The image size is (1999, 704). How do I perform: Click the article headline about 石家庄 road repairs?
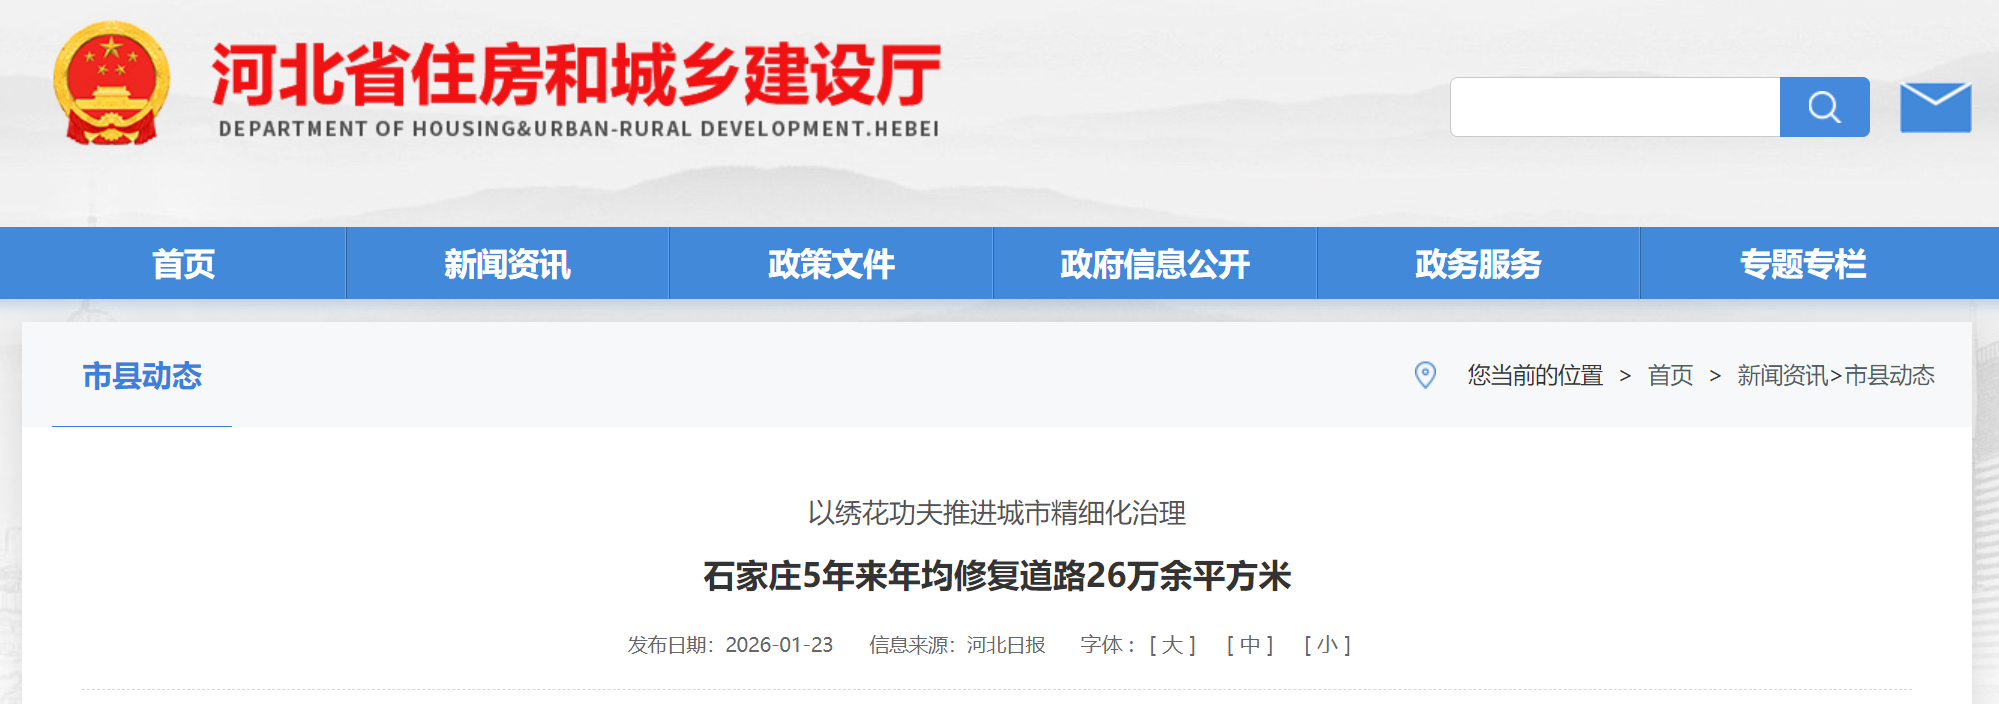coord(997,576)
